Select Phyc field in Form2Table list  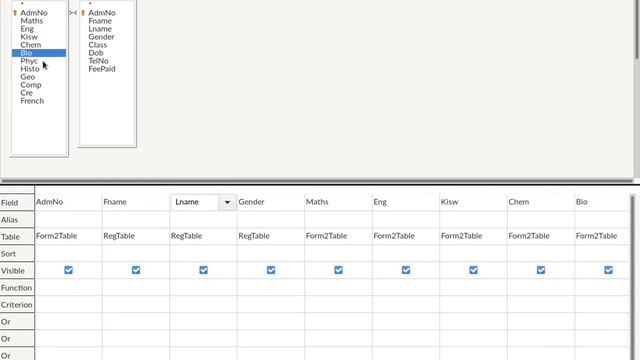(x=29, y=61)
